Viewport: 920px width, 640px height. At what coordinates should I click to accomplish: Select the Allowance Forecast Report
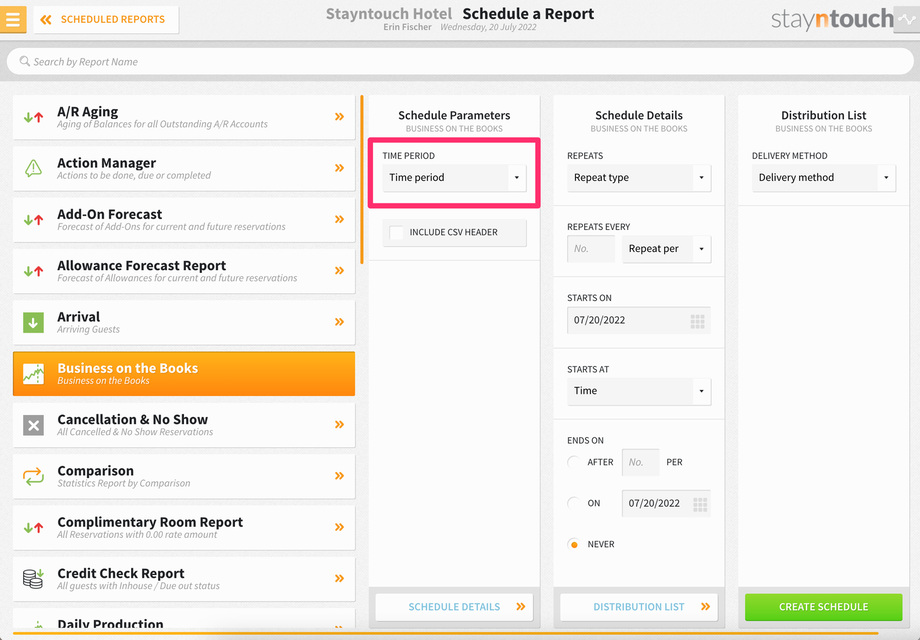point(184,271)
